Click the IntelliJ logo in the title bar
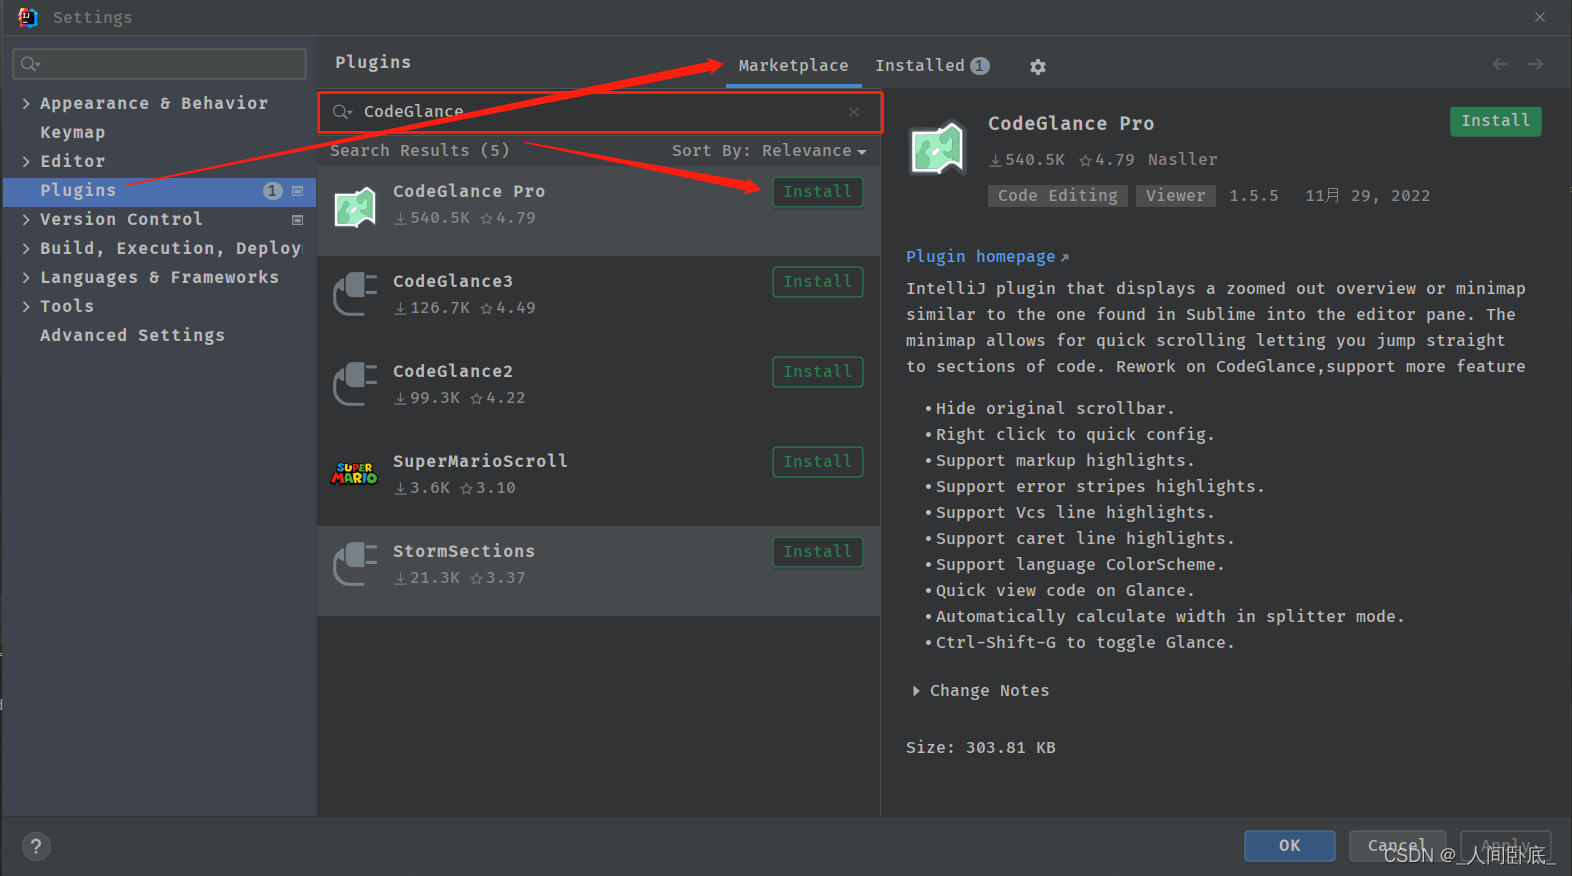This screenshot has width=1572, height=876. tap(27, 17)
